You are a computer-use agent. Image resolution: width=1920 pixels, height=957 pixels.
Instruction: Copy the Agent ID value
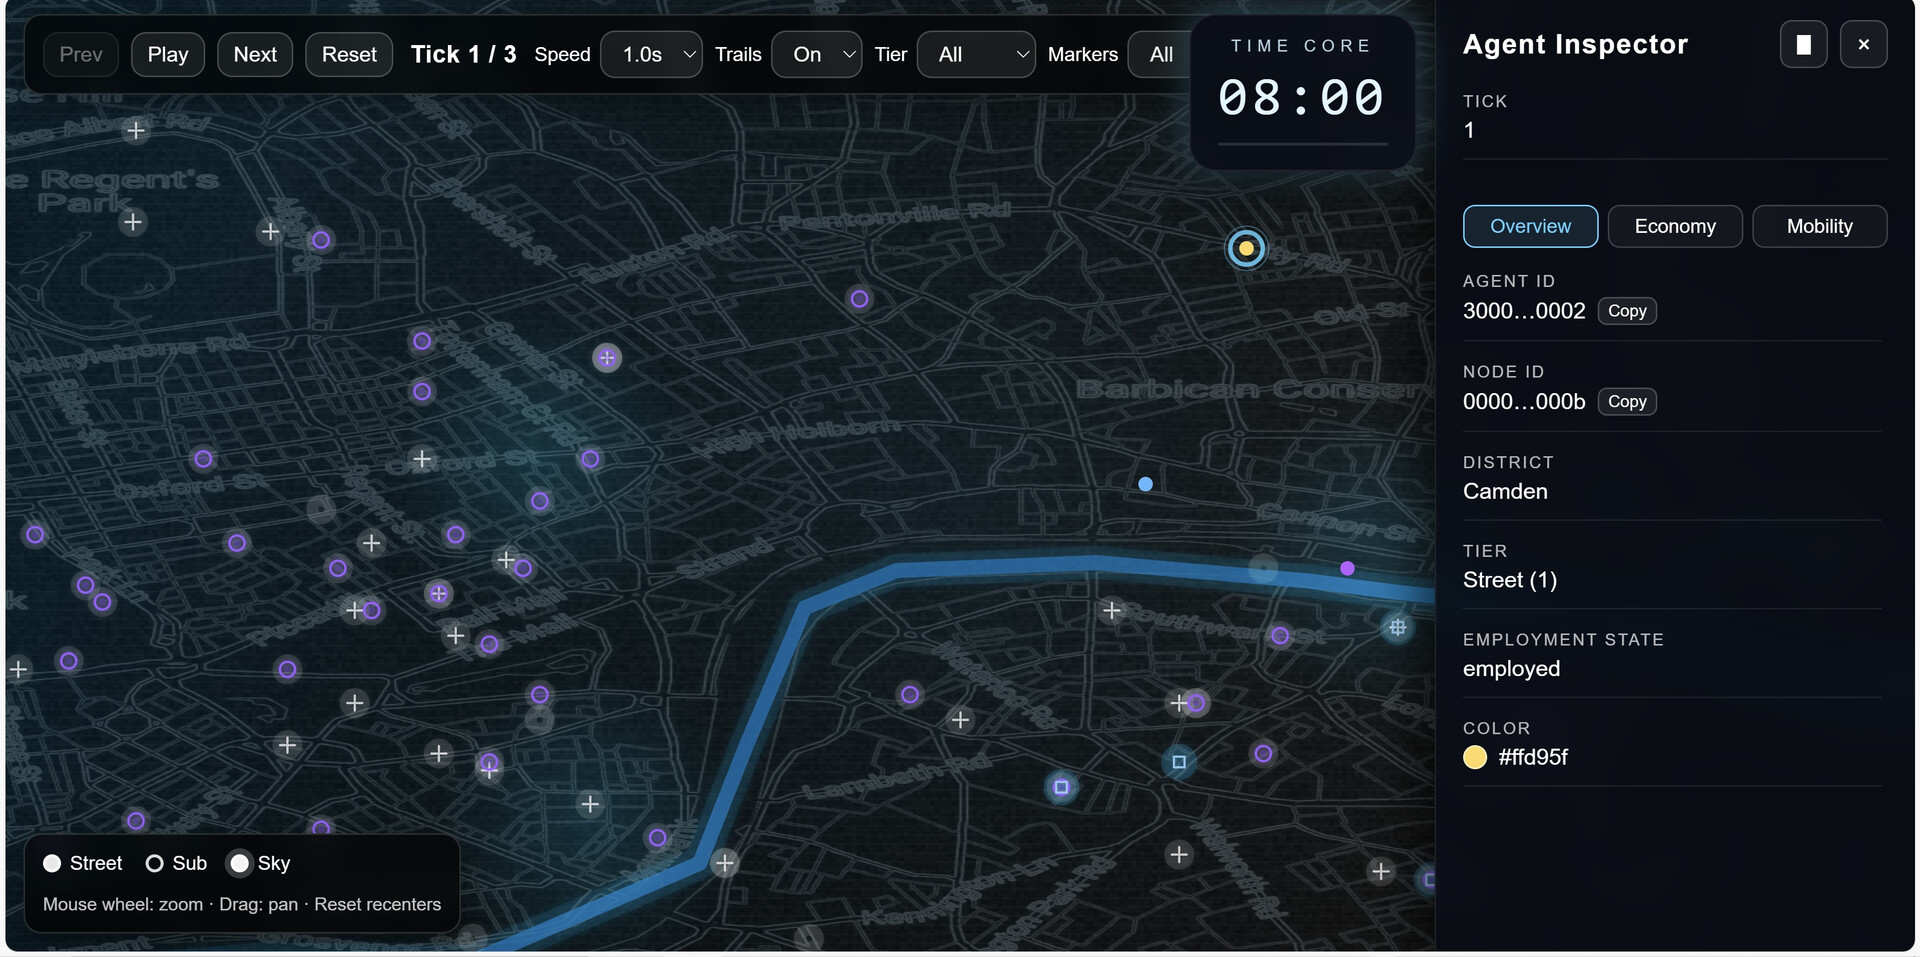(x=1627, y=311)
